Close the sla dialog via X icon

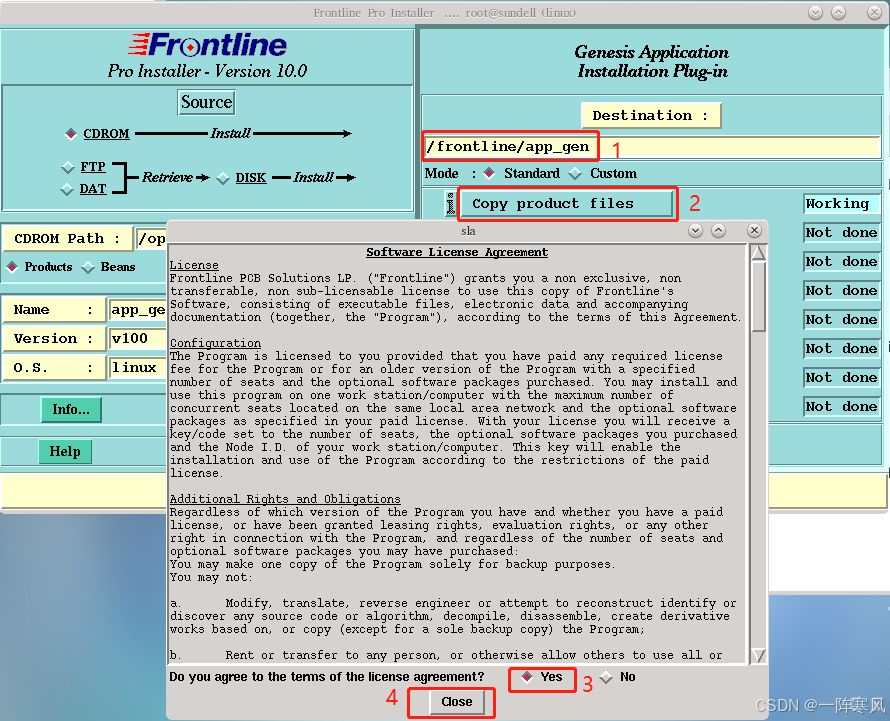click(754, 230)
